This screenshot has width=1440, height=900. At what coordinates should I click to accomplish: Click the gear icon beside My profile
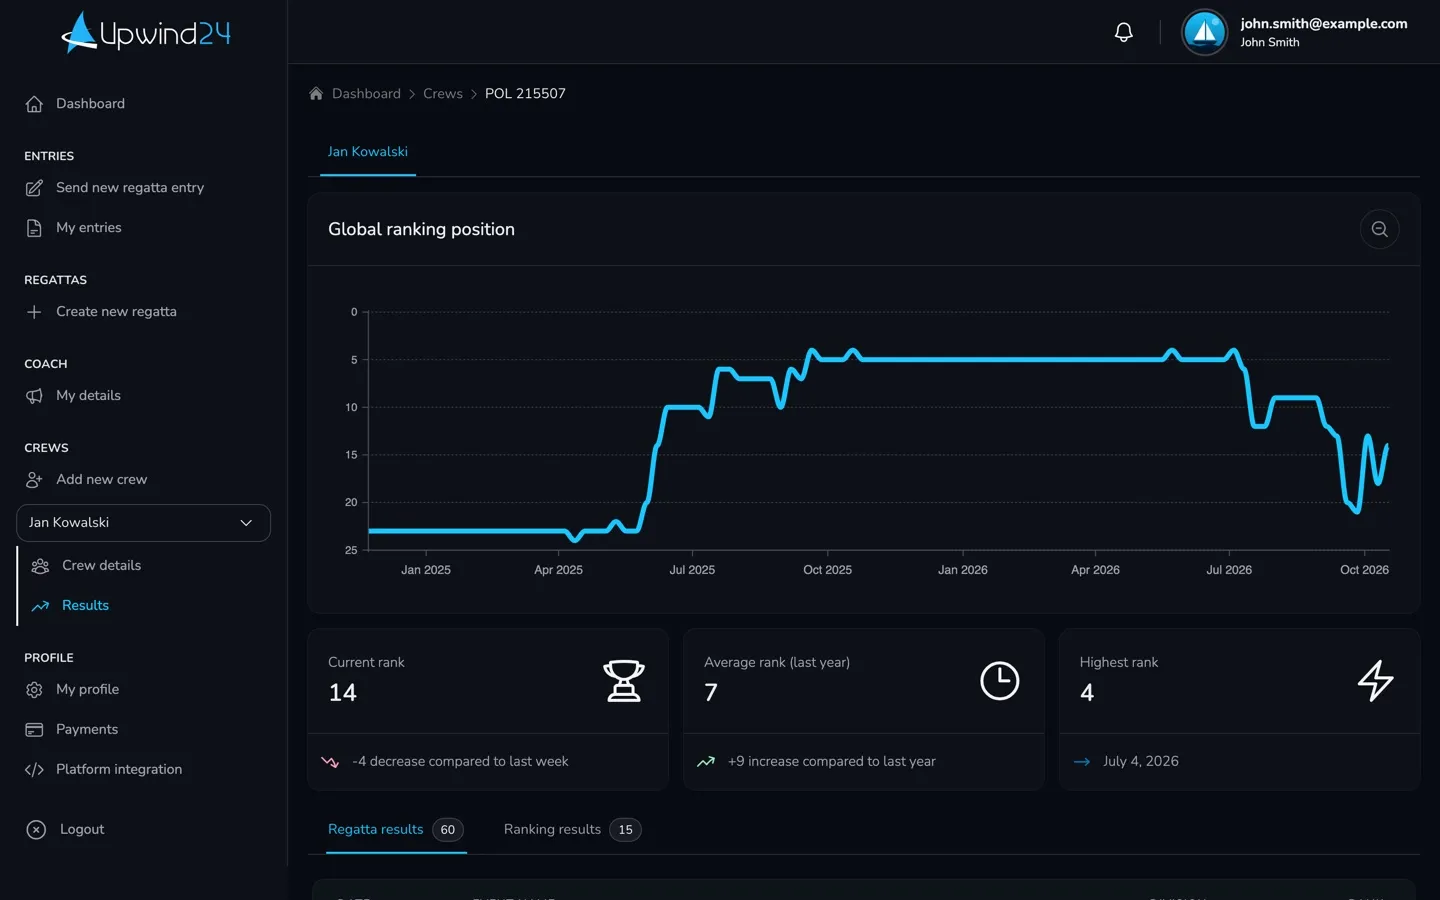(x=34, y=690)
